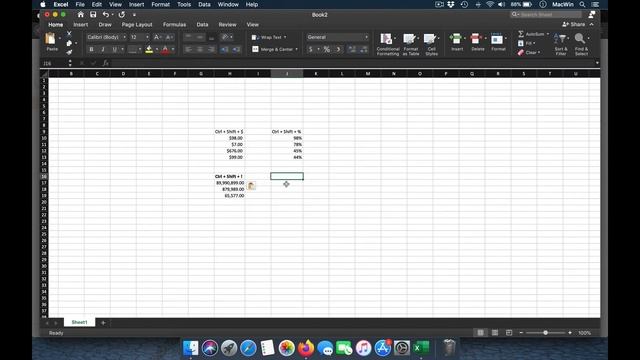Expand the Fill dropdown
Screen dimensions: 640x360
point(534,43)
